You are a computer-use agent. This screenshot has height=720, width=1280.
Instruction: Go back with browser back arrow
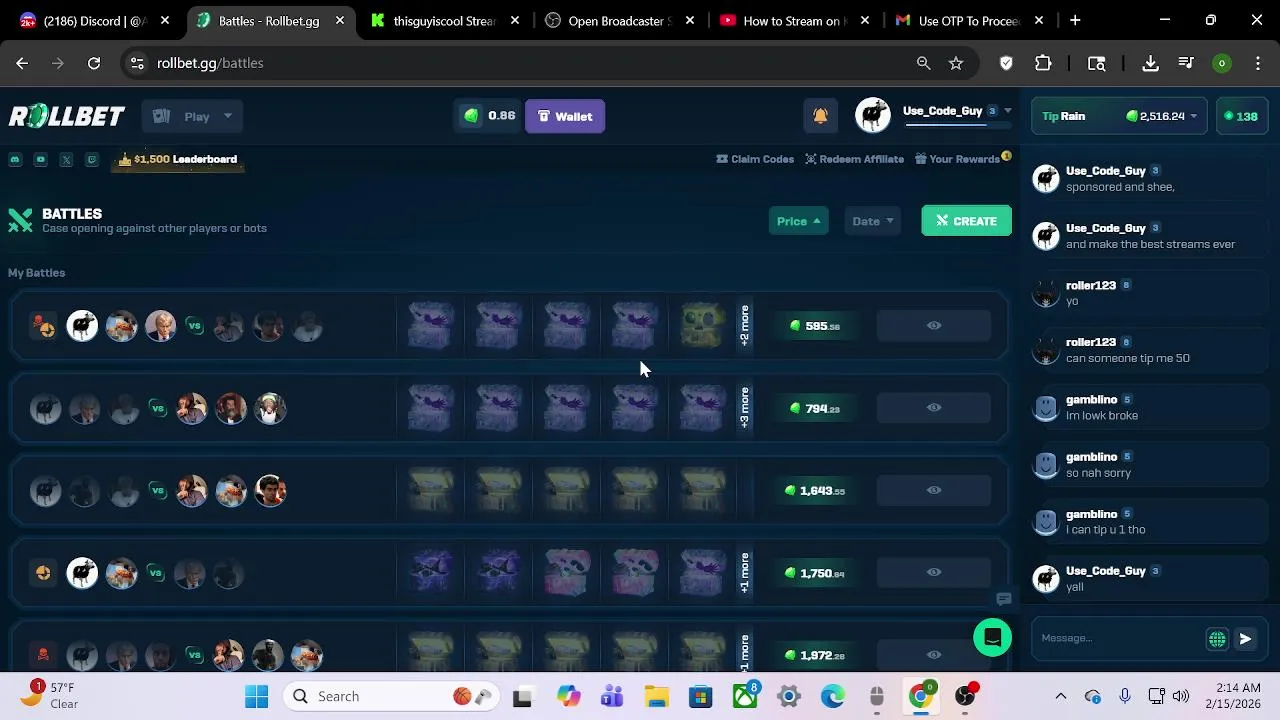pos(22,63)
